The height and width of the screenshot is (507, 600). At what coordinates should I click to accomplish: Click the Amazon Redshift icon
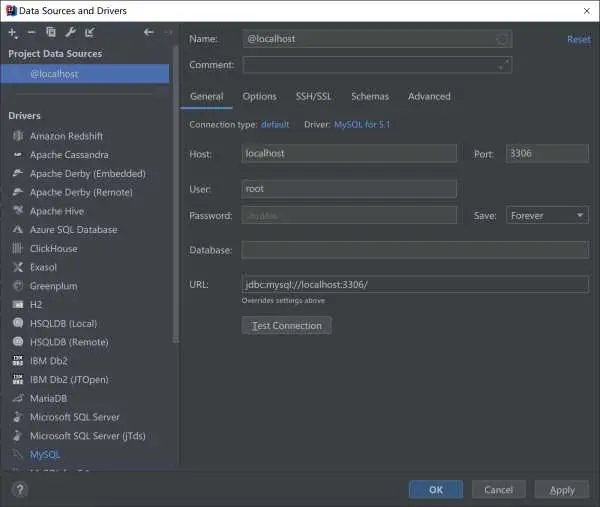click(18, 135)
